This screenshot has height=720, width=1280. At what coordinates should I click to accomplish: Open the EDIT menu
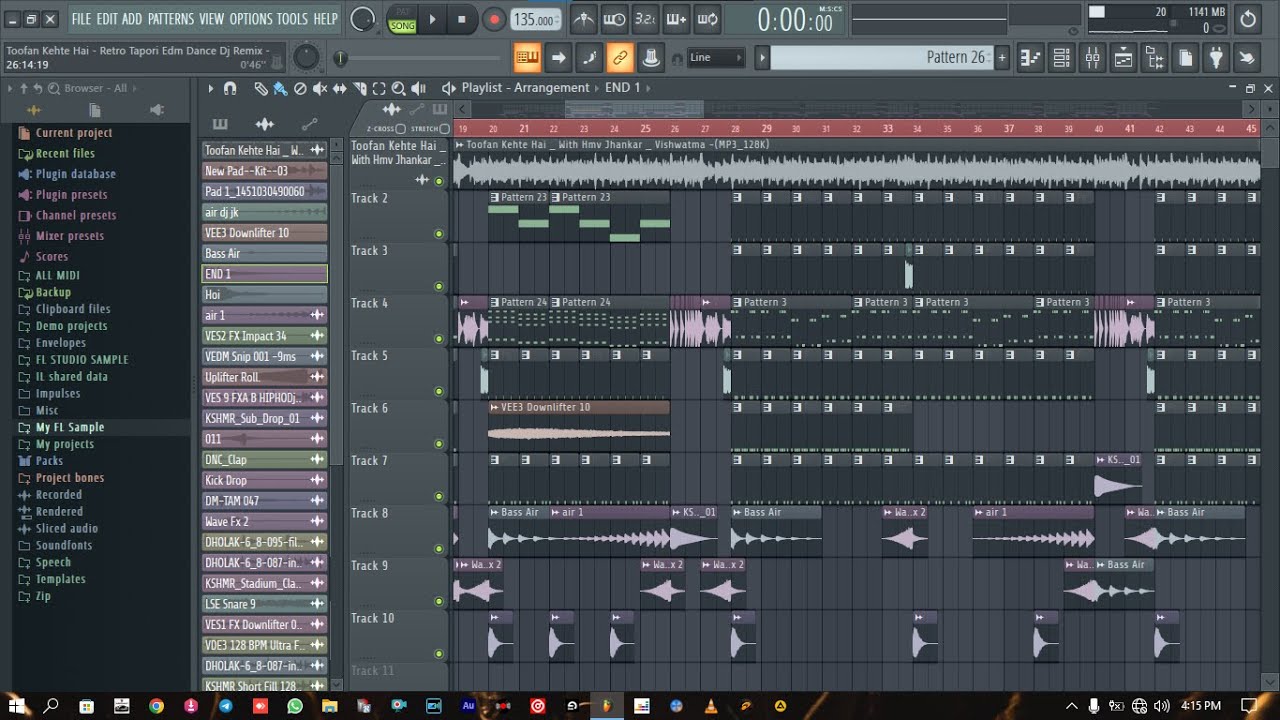106,19
